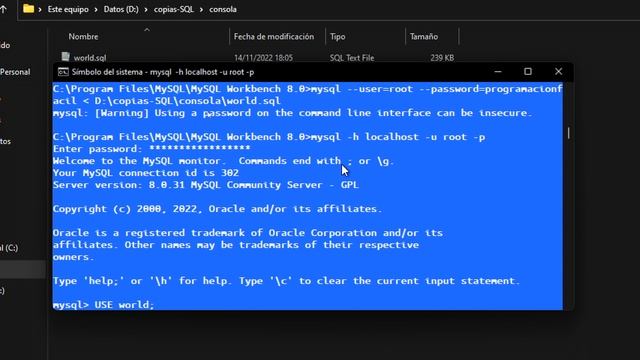This screenshot has width=640, height=360.
Task: Click "Type 'help;' or '\h'" console line
Action: coord(286,281)
